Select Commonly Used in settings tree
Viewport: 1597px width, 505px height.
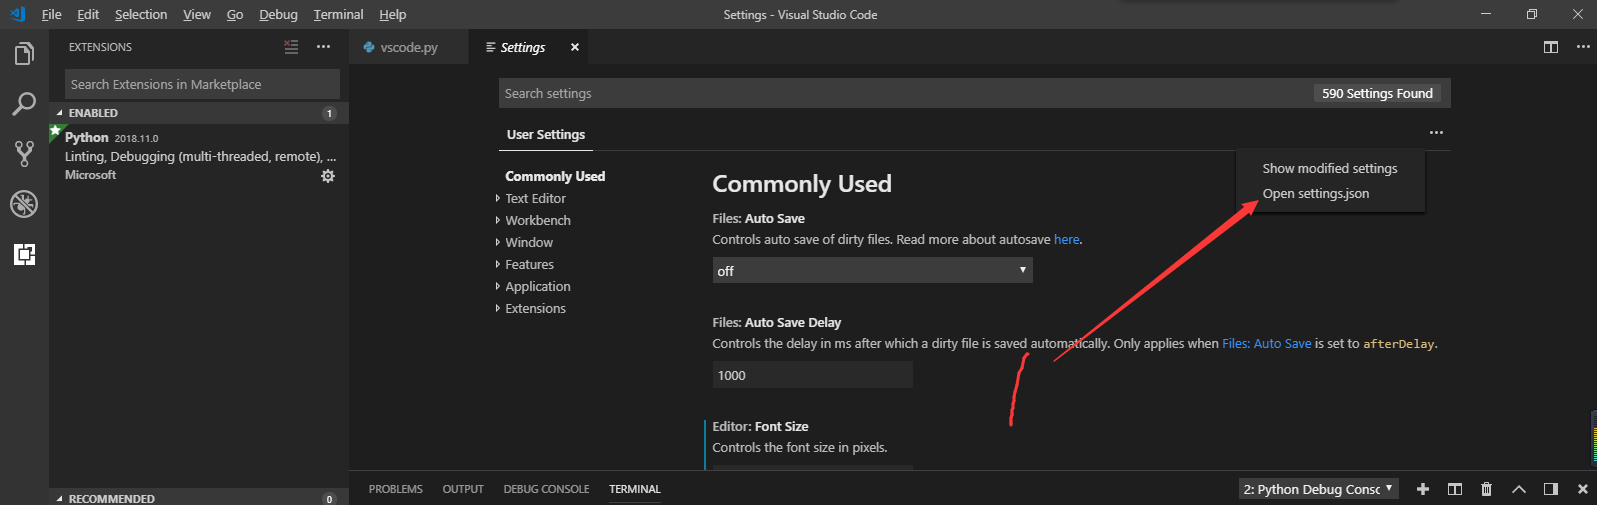point(555,176)
